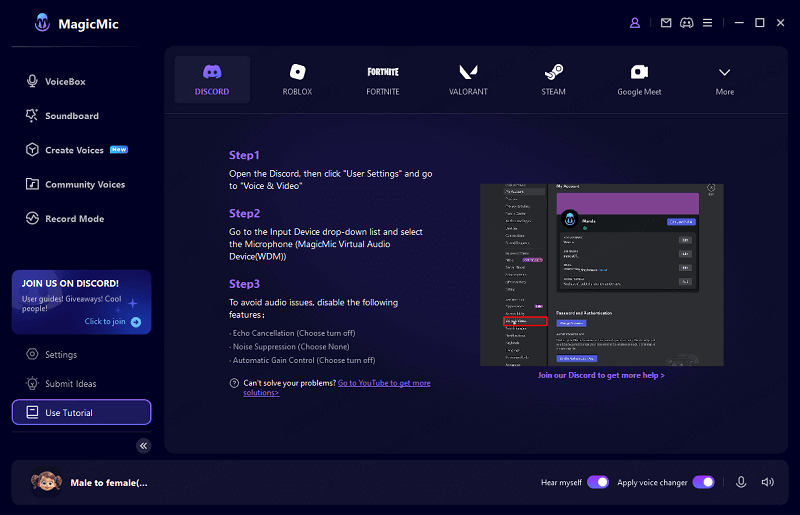Minimize the MagicMic window
Image resolution: width=800 pixels, height=515 pixels.
(x=739, y=23)
